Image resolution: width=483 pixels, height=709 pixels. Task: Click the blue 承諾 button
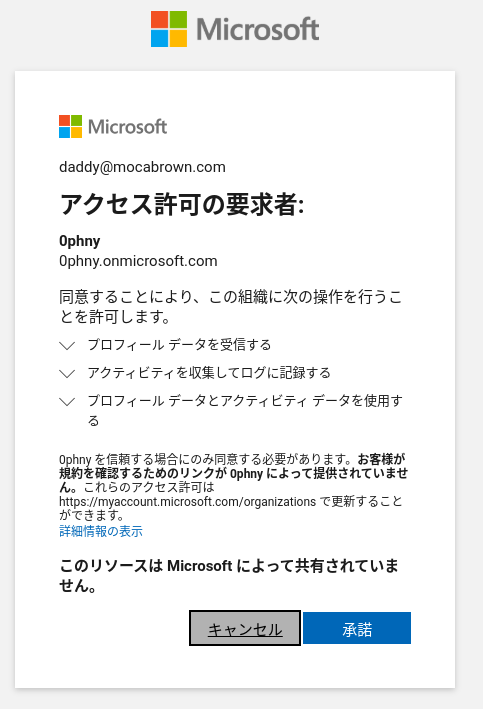click(x=357, y=628)
